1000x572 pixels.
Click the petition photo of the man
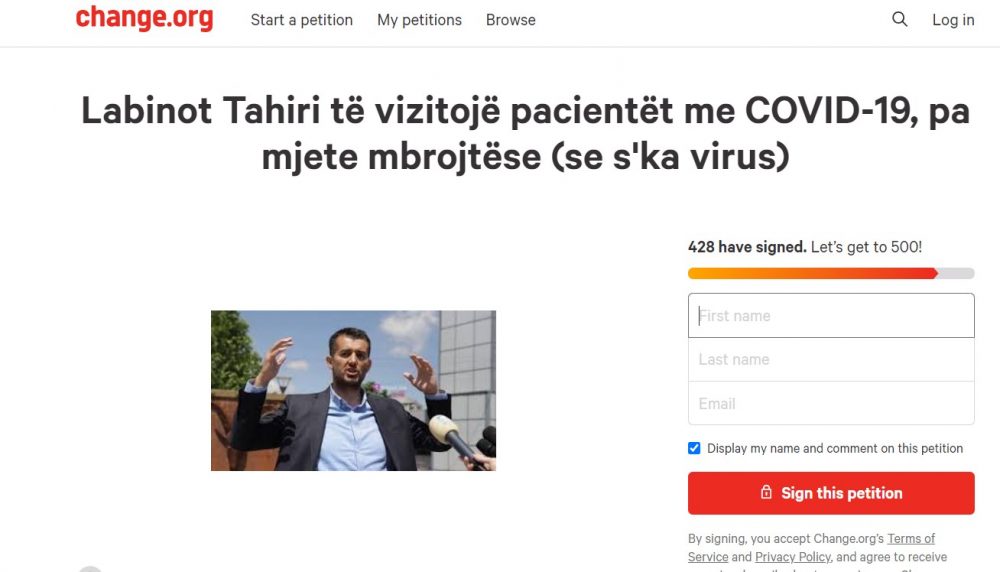tap(353, 390)
